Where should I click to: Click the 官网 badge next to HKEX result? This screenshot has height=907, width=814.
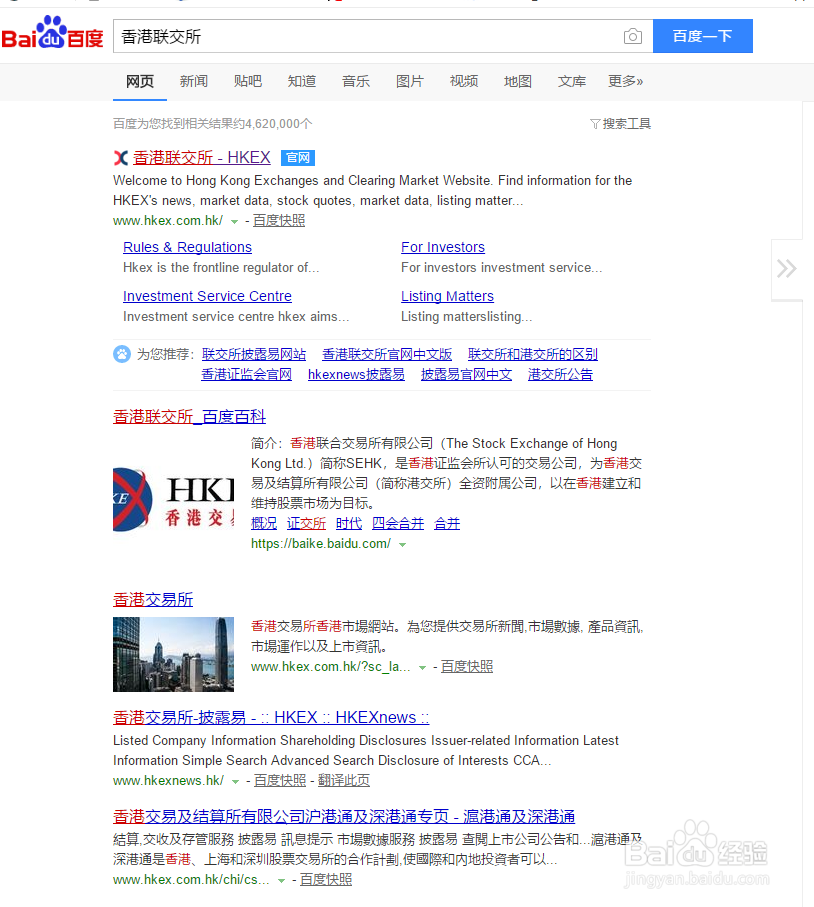(x=297, y=157)
